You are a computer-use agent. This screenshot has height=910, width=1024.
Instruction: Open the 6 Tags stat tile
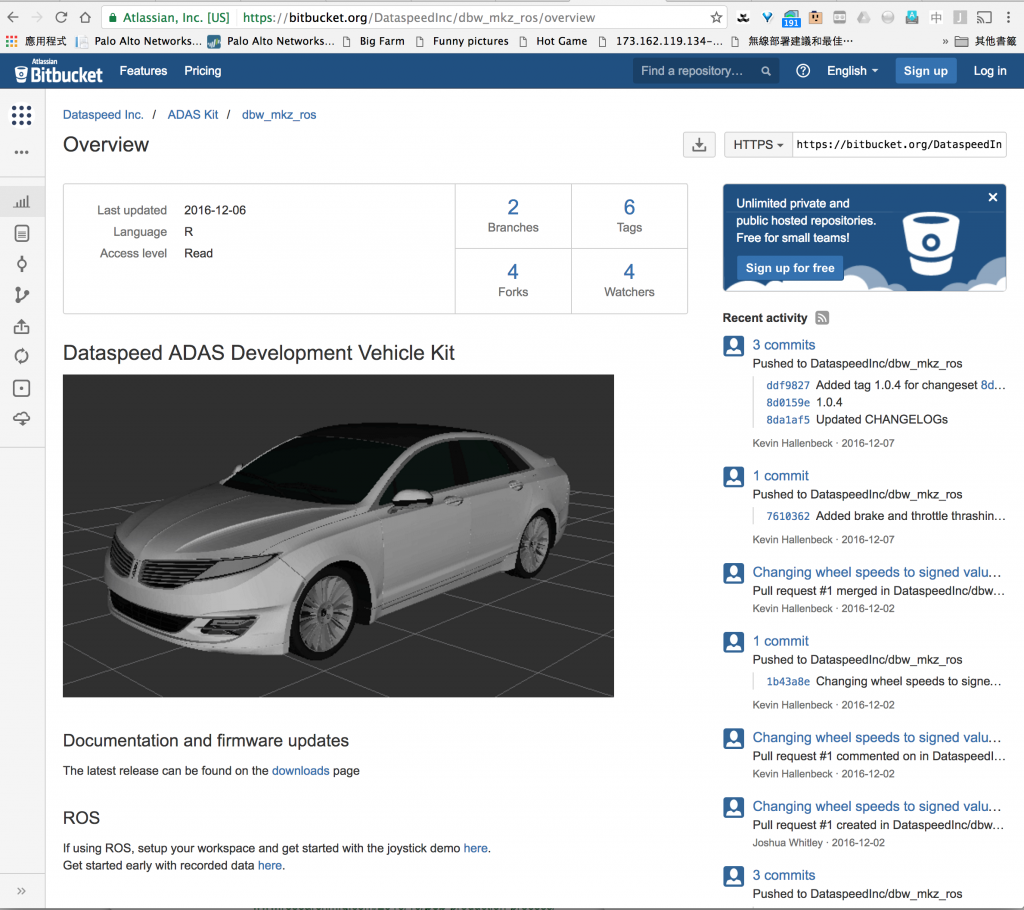[x=629, y=216]
